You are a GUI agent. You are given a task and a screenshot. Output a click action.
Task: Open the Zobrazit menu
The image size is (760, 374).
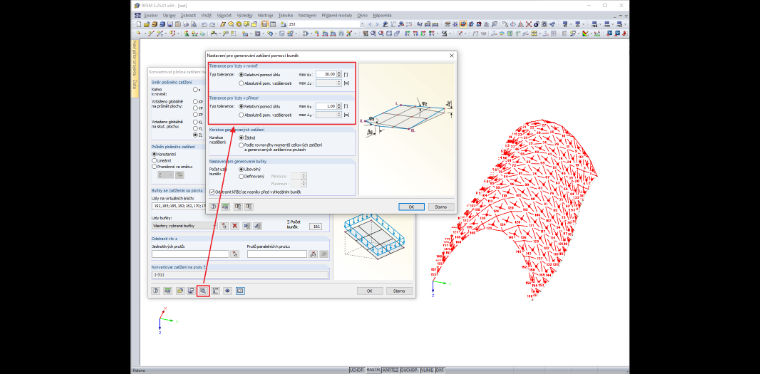(188, 16)
